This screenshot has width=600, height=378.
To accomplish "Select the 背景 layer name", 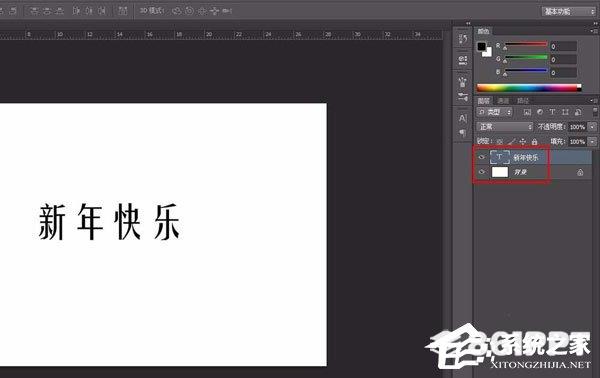I will click(x=520, y=172).
